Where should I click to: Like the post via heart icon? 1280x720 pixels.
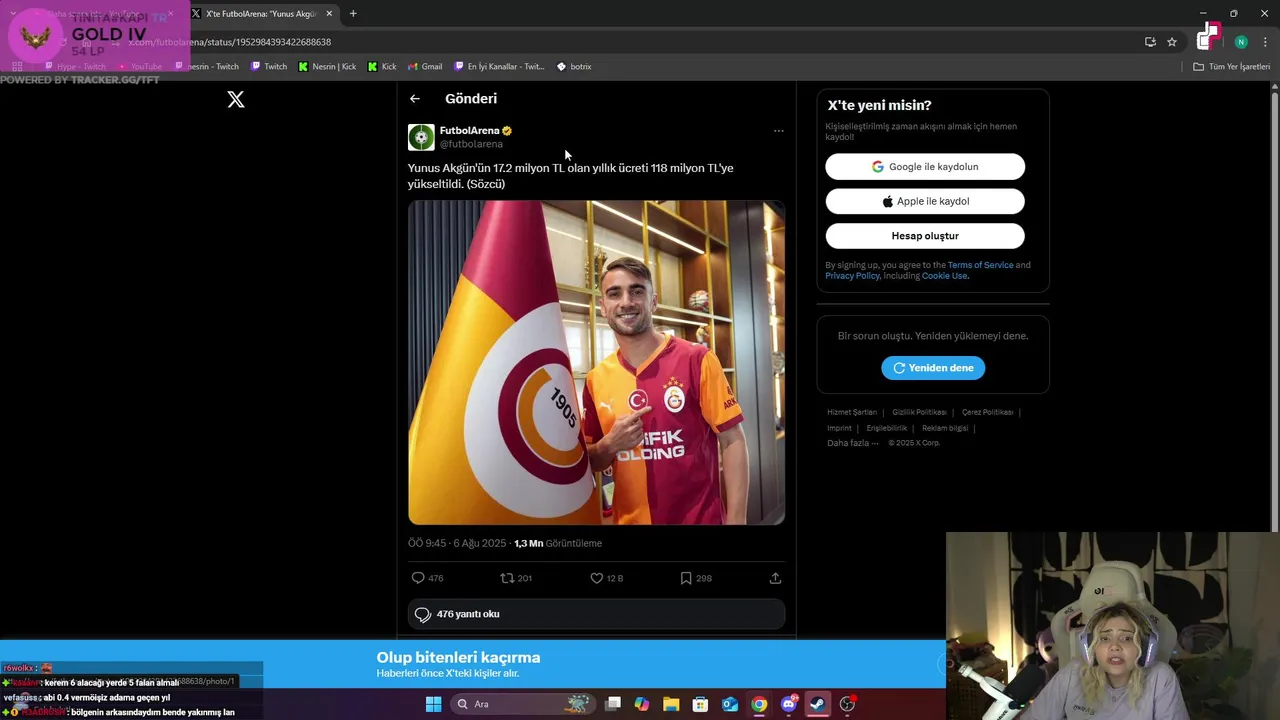click(596, 578)
